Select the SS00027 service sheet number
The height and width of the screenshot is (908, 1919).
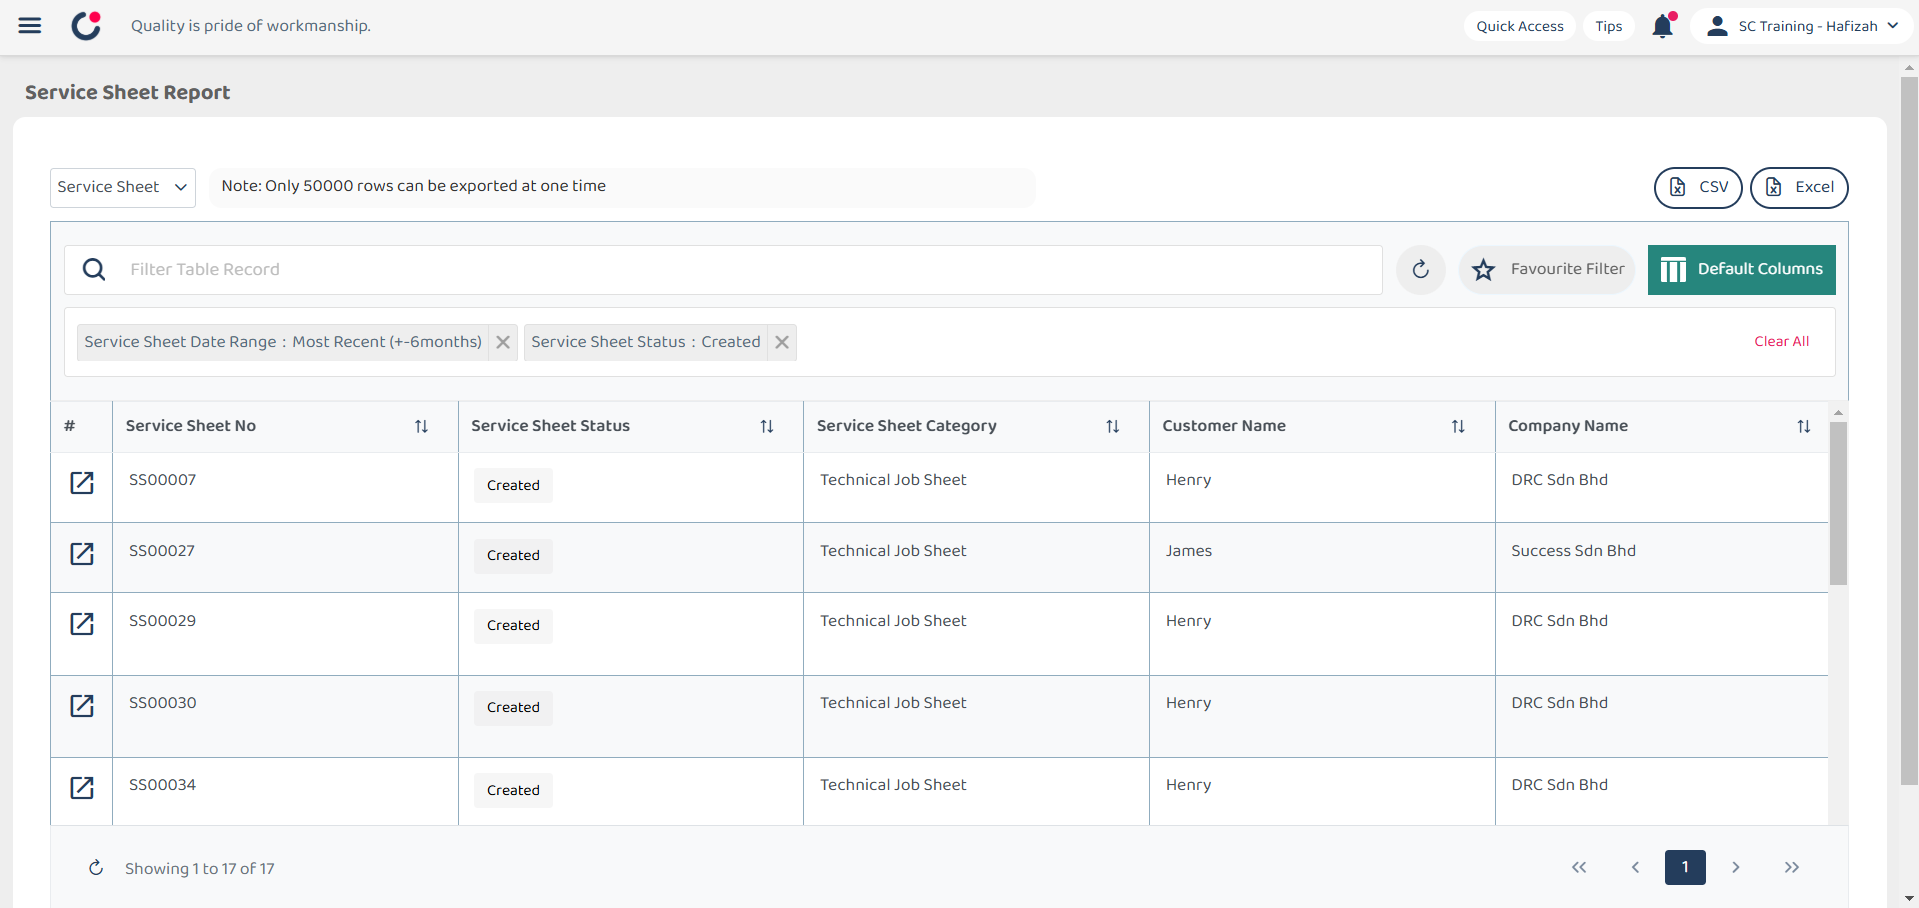coord(162,551)
